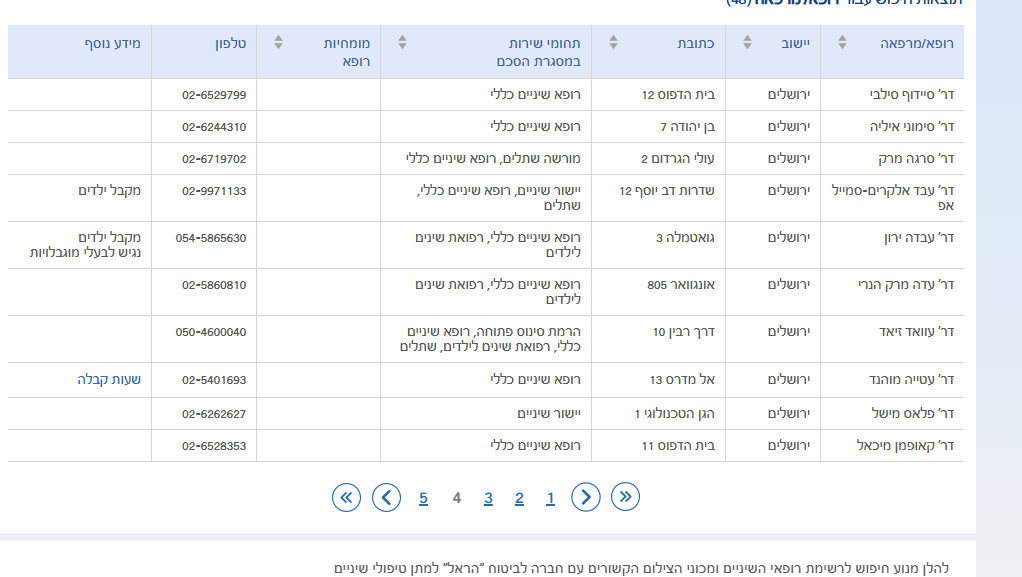Open the שעות קבלה link
This screenshot has width=1022, height=577.
click(110, 380)
